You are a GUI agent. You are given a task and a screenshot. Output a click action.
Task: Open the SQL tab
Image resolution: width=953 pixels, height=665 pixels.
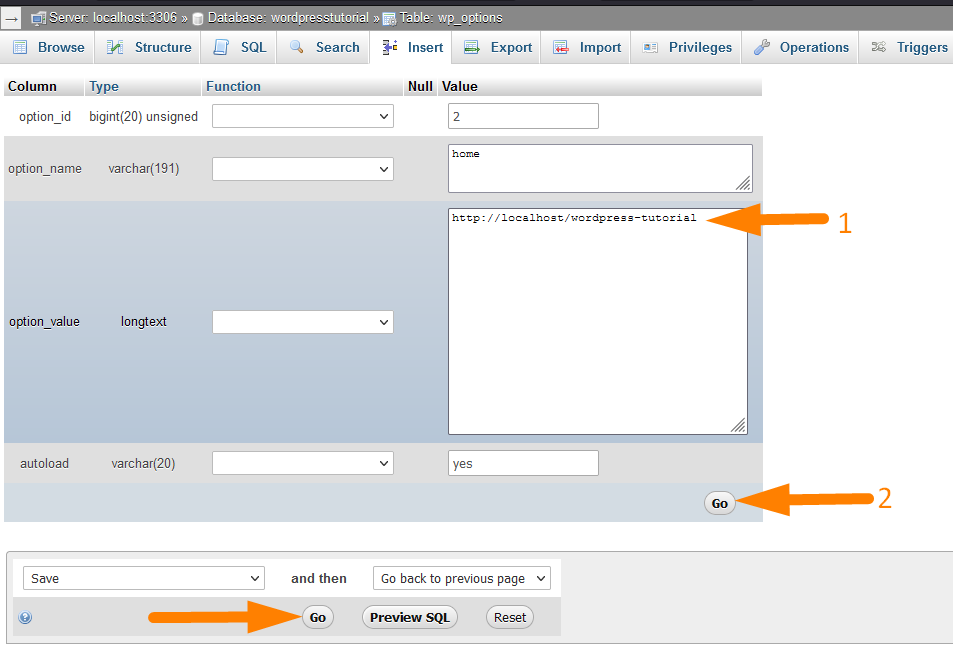pos(239,47)
